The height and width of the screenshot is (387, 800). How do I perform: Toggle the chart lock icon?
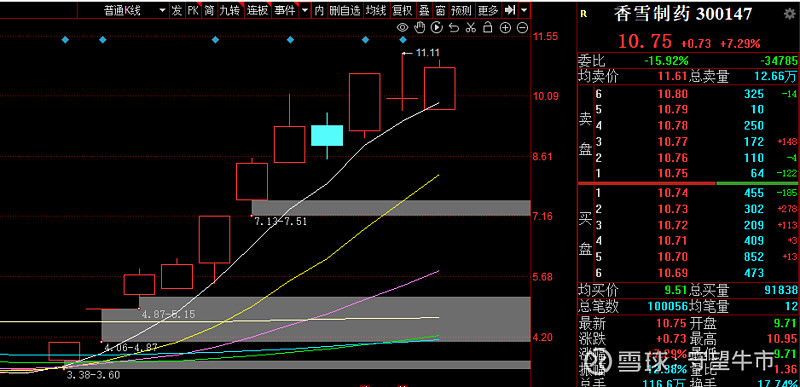click(488, 27)
